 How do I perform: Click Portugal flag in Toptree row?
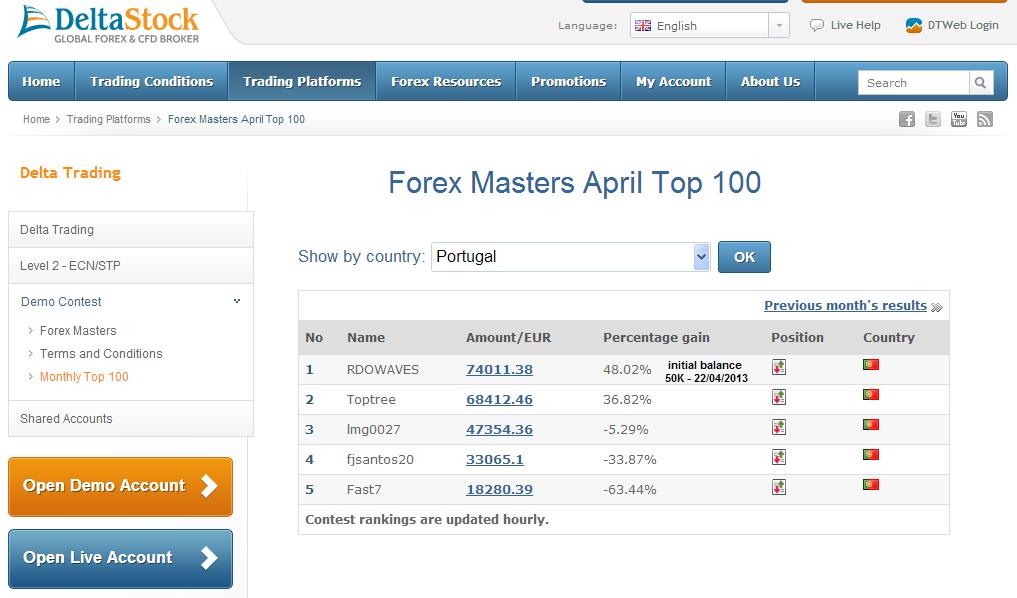[871, 394]
